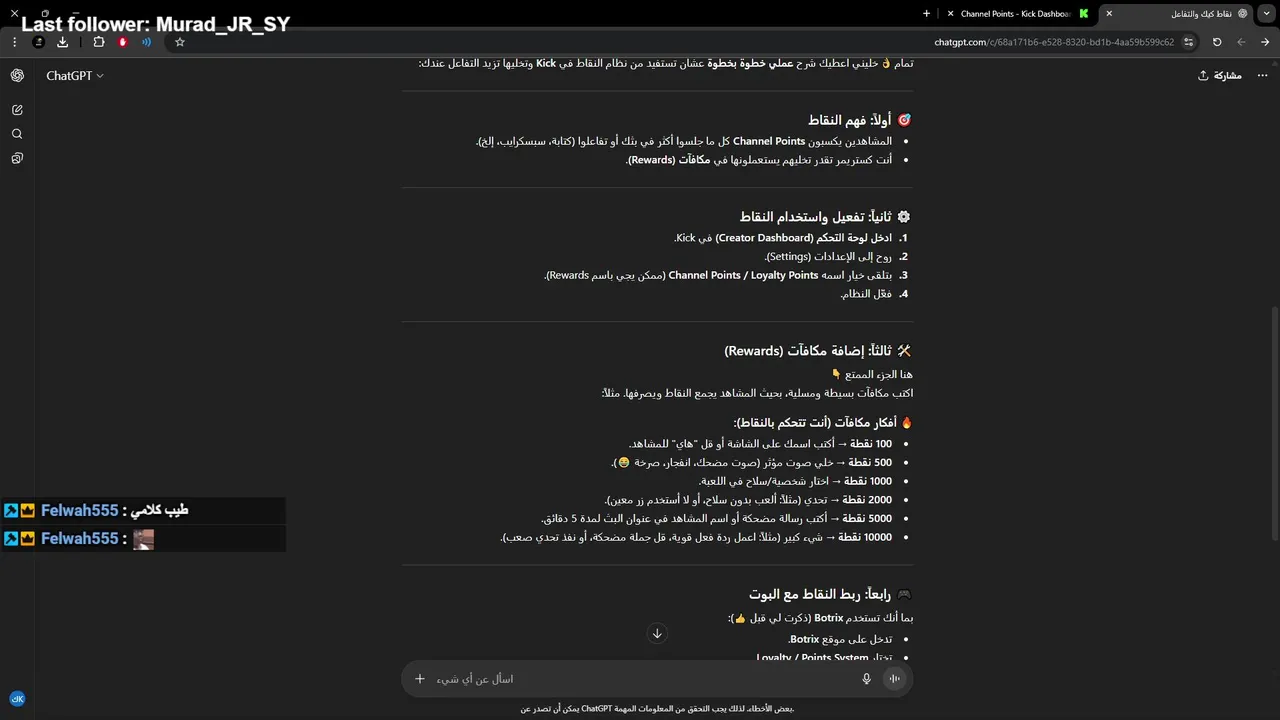Click the heading ثالثاً: إضافة مكافآت (Rewards)
Viewport: 1280px width, 720px height.
pyautogui.click(x=818, y=351)
